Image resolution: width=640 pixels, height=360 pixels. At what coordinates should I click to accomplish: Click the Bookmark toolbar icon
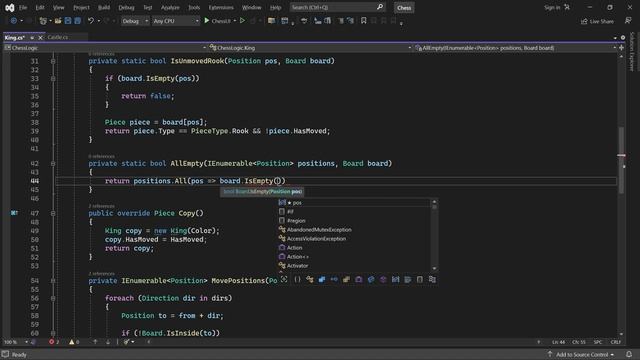tap(363, 21)
